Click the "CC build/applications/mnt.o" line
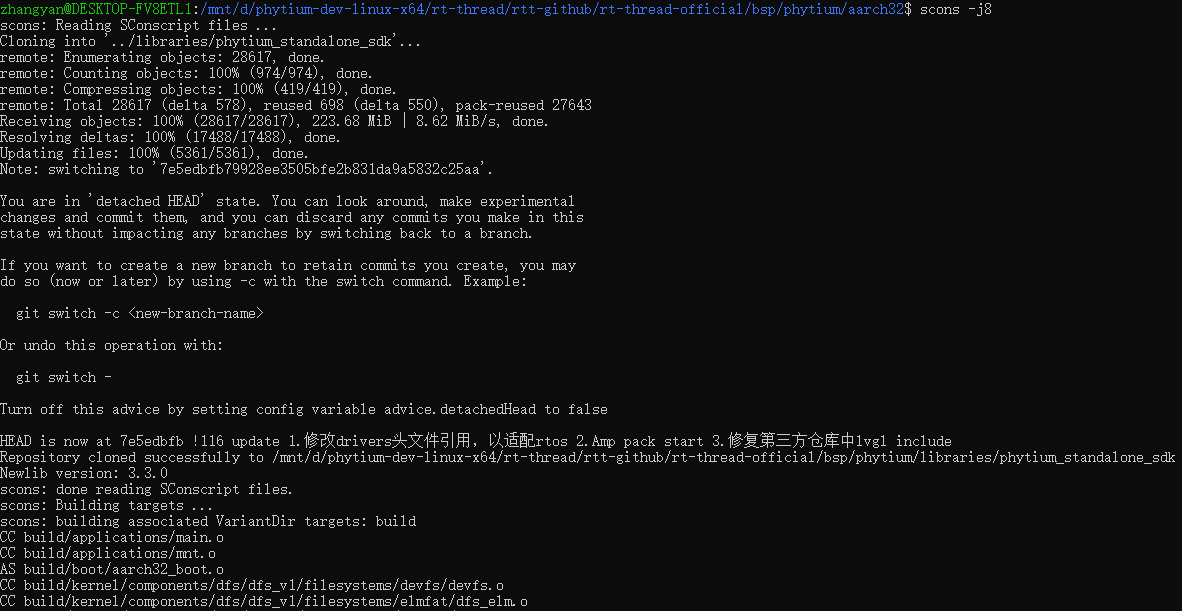The width and height of the screenshot is (1182, 611). pyautogui.click(x=108, y=553)
